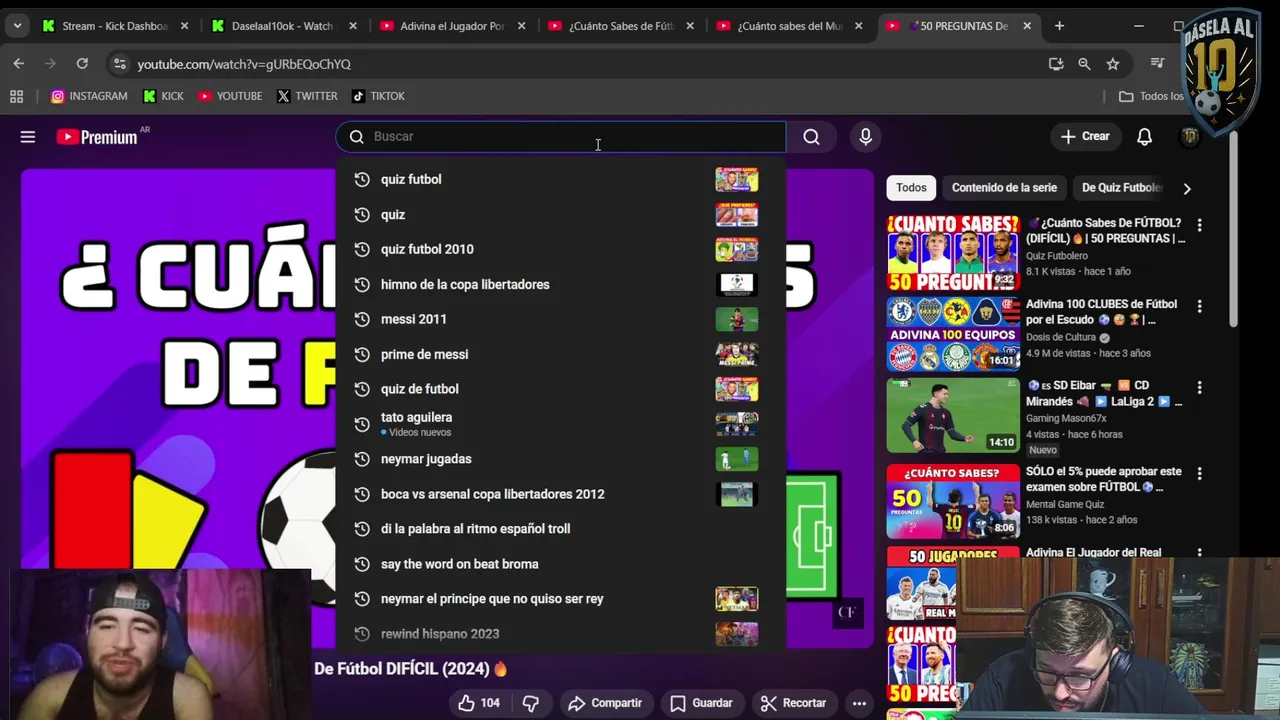This screenshot has height=720, width=1280.
Task: Click the install/cast screen icon in address bar
Action: pyautogui.click(x=1056, y=64)
